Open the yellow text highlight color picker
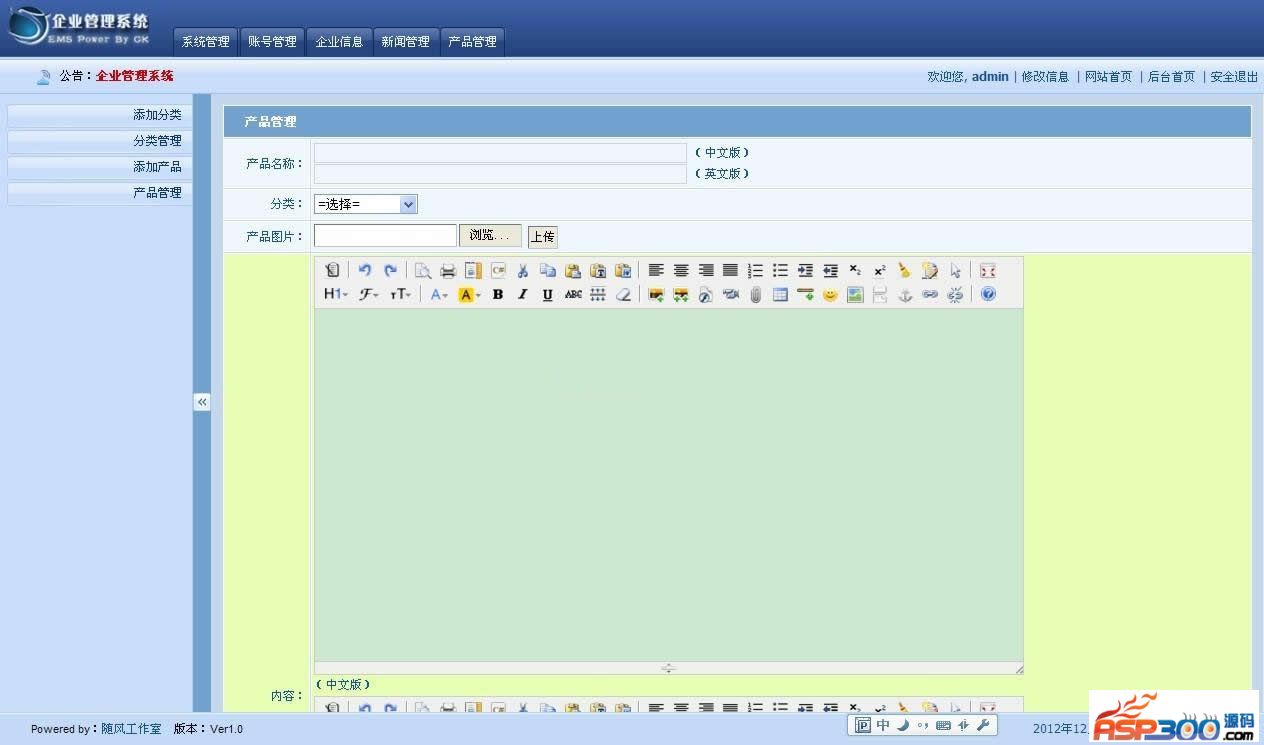 (x=469, y=294)
